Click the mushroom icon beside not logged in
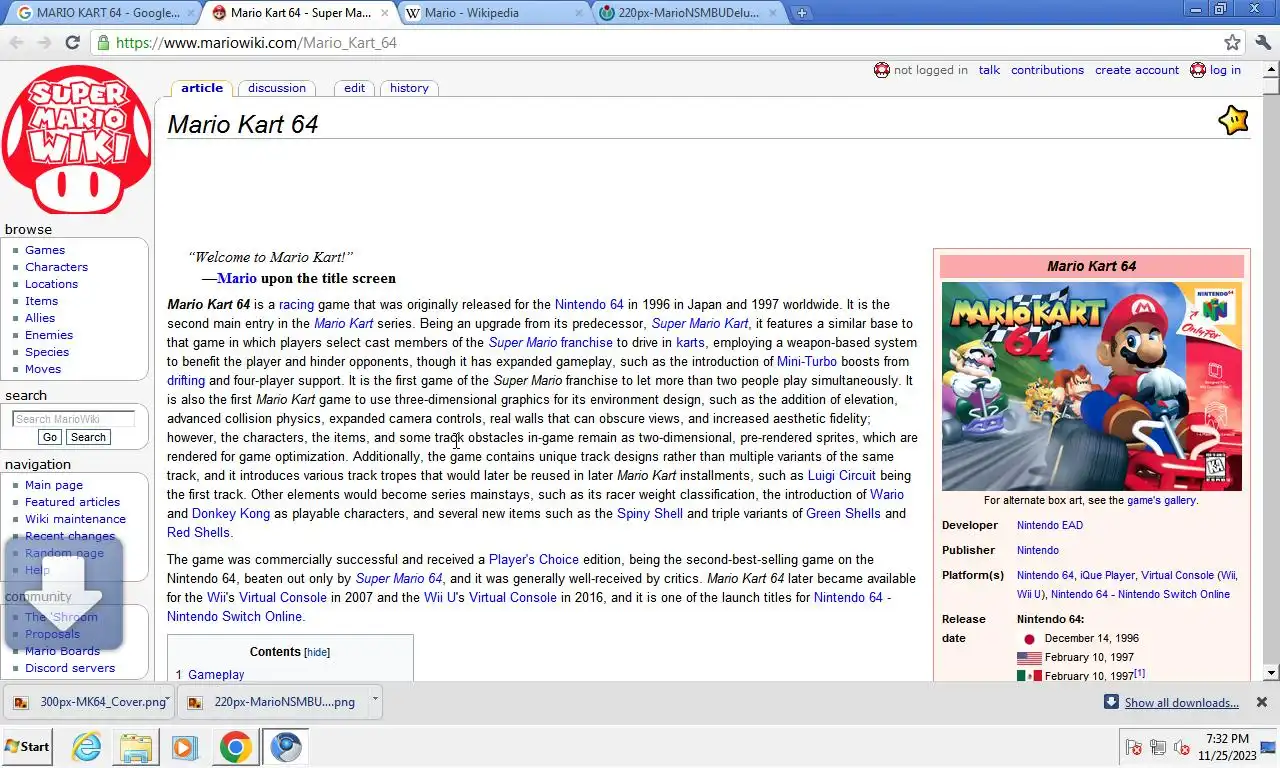The image size is (1280, 768). [x=882, y=70]
